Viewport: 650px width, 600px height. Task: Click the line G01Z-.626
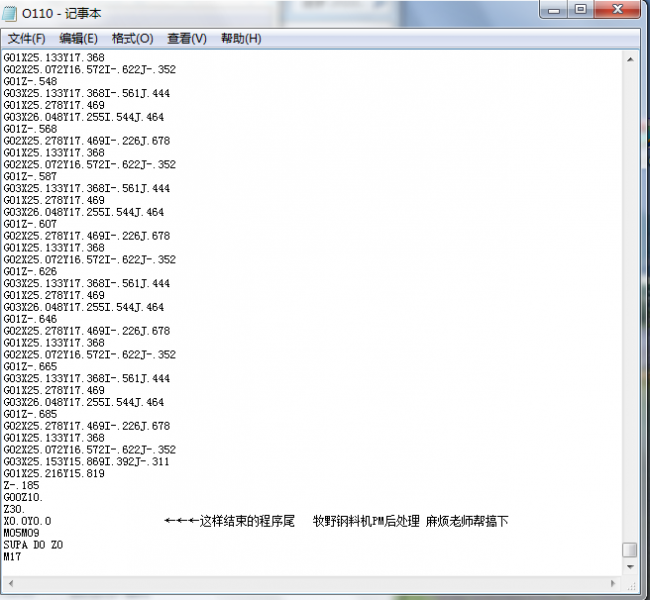[30, 272]
